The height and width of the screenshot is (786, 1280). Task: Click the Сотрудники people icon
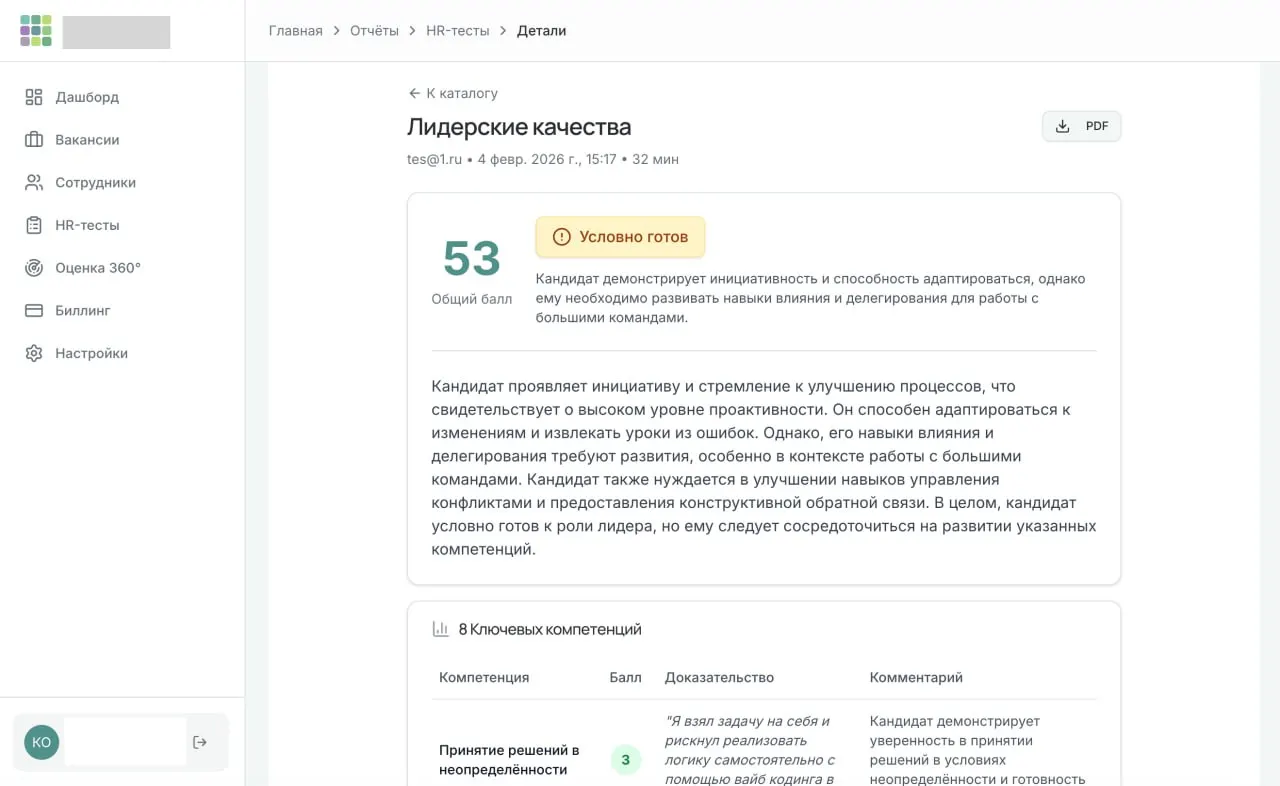[34, 183]
